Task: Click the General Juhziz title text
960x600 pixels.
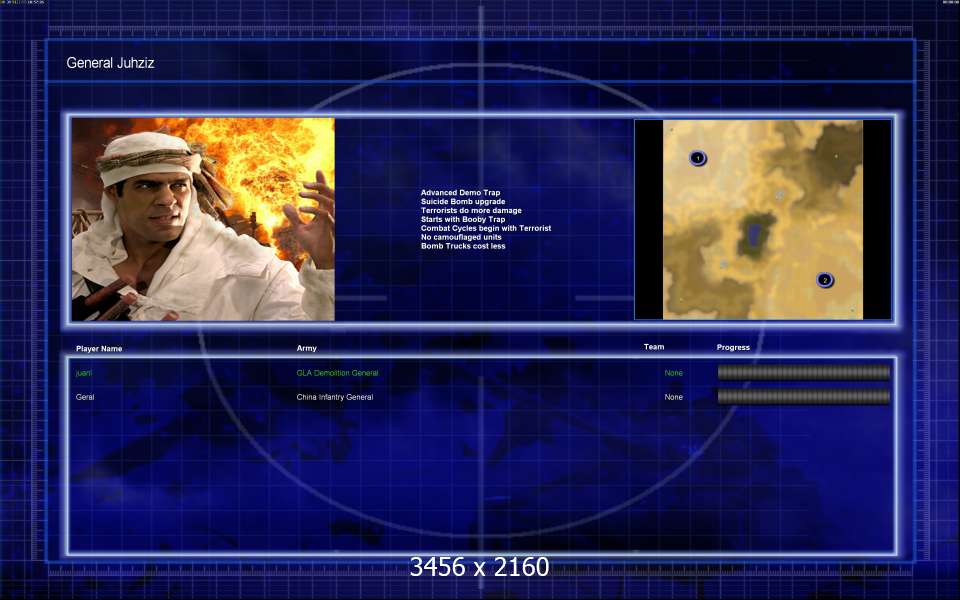Action: (x=110, y=63)
